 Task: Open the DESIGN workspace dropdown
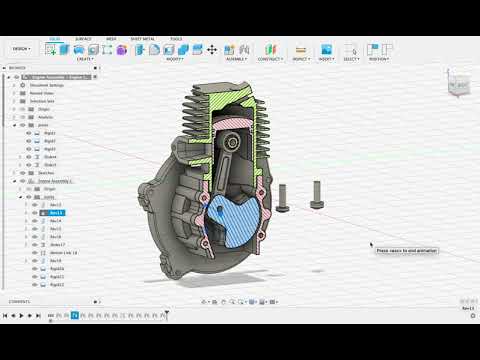(x=21, y=49)
